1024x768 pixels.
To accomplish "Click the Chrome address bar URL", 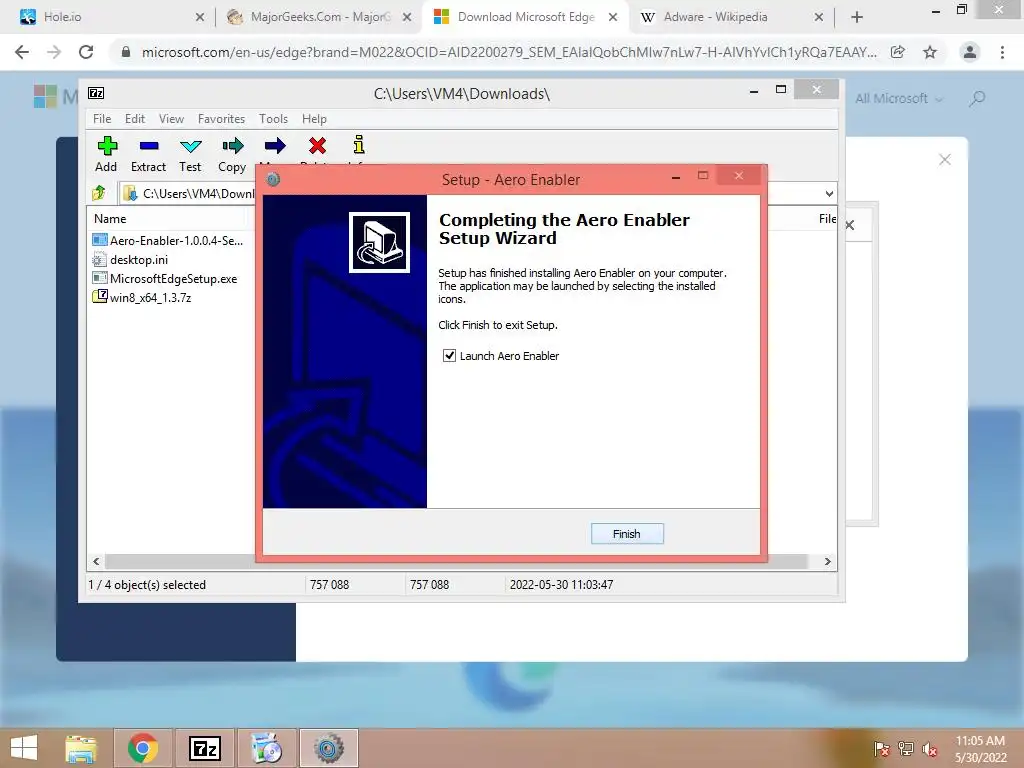I will [509, 52].
